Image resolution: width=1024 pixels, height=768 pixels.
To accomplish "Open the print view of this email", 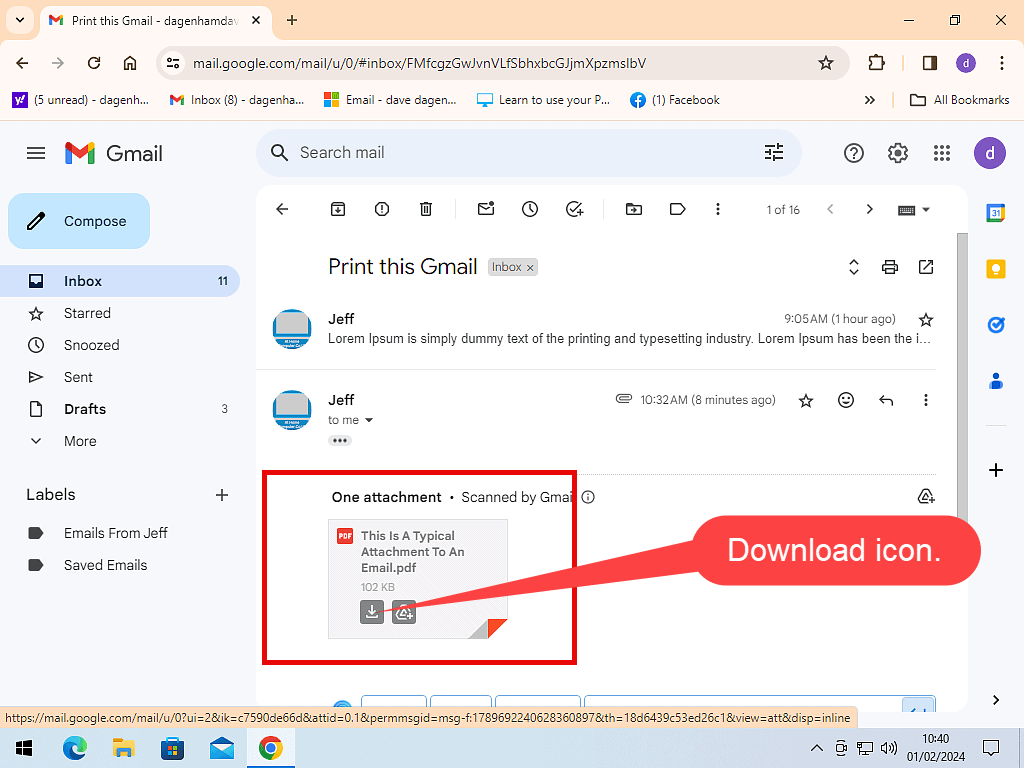I will coord(889,267).
